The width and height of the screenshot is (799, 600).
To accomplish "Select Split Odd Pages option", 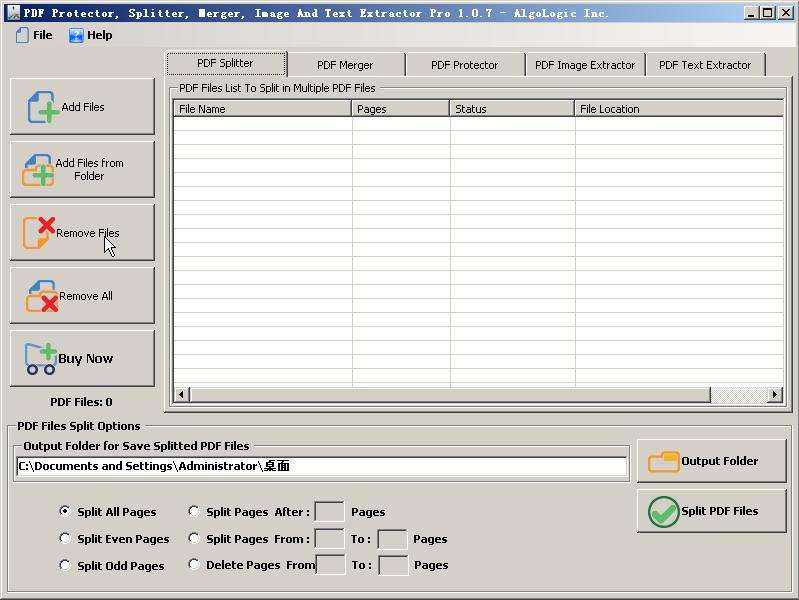I will coord(65,565).
